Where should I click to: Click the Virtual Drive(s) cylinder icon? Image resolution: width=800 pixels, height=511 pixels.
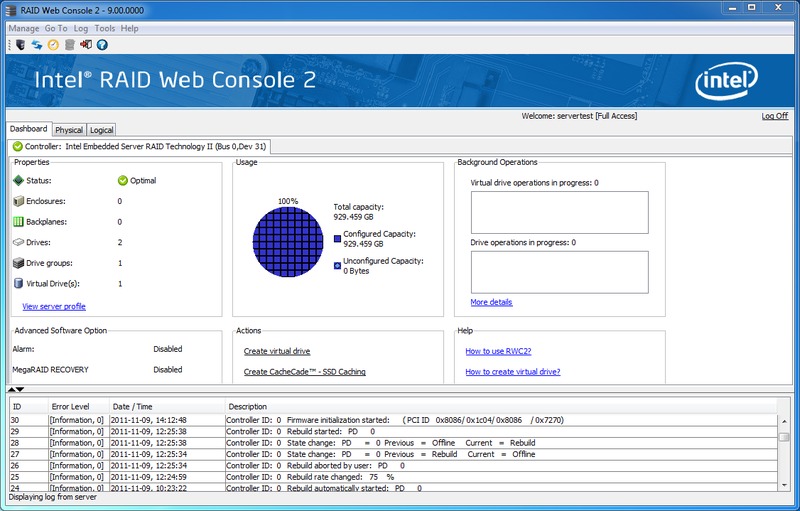[x=18, y=284]
